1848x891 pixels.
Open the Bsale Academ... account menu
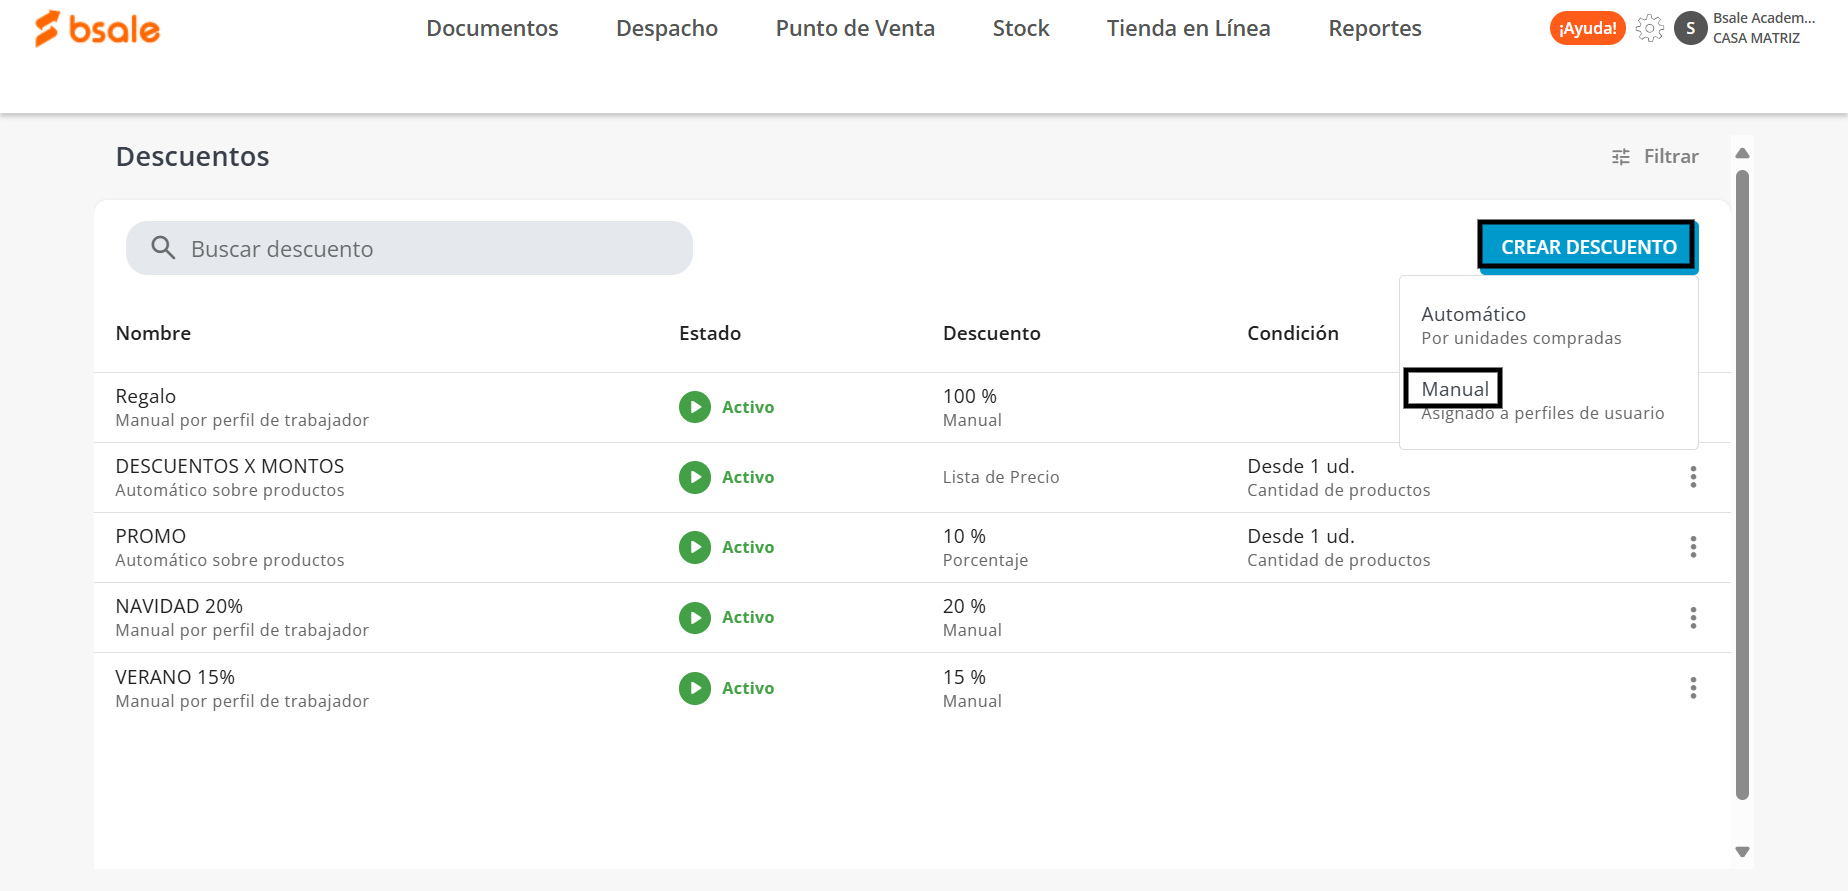tap(1764, 28)
